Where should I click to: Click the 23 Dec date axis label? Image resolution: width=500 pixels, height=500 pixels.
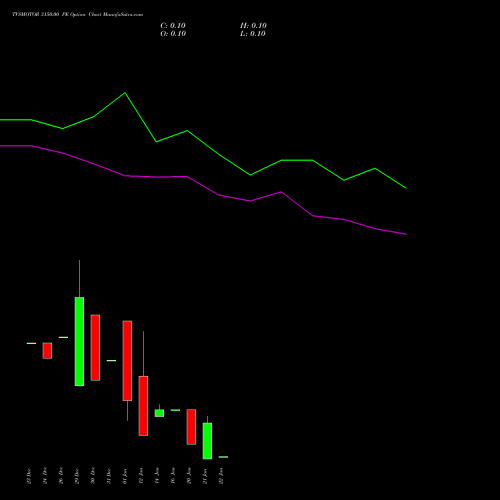[x=29, y=476]
